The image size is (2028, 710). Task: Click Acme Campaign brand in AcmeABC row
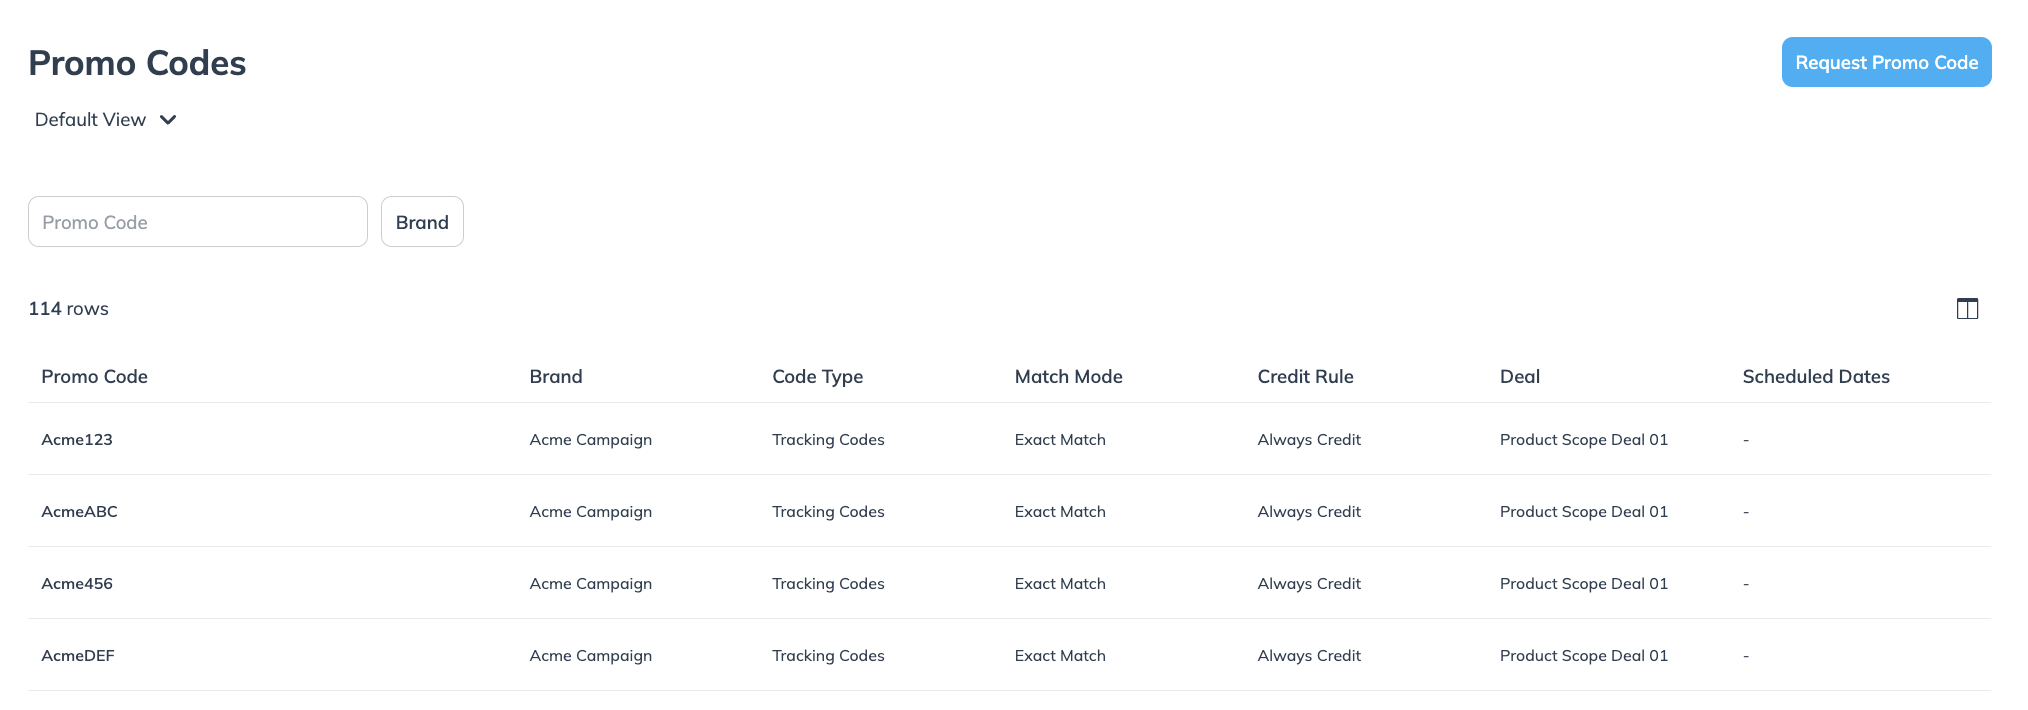(x=590, y=512)
